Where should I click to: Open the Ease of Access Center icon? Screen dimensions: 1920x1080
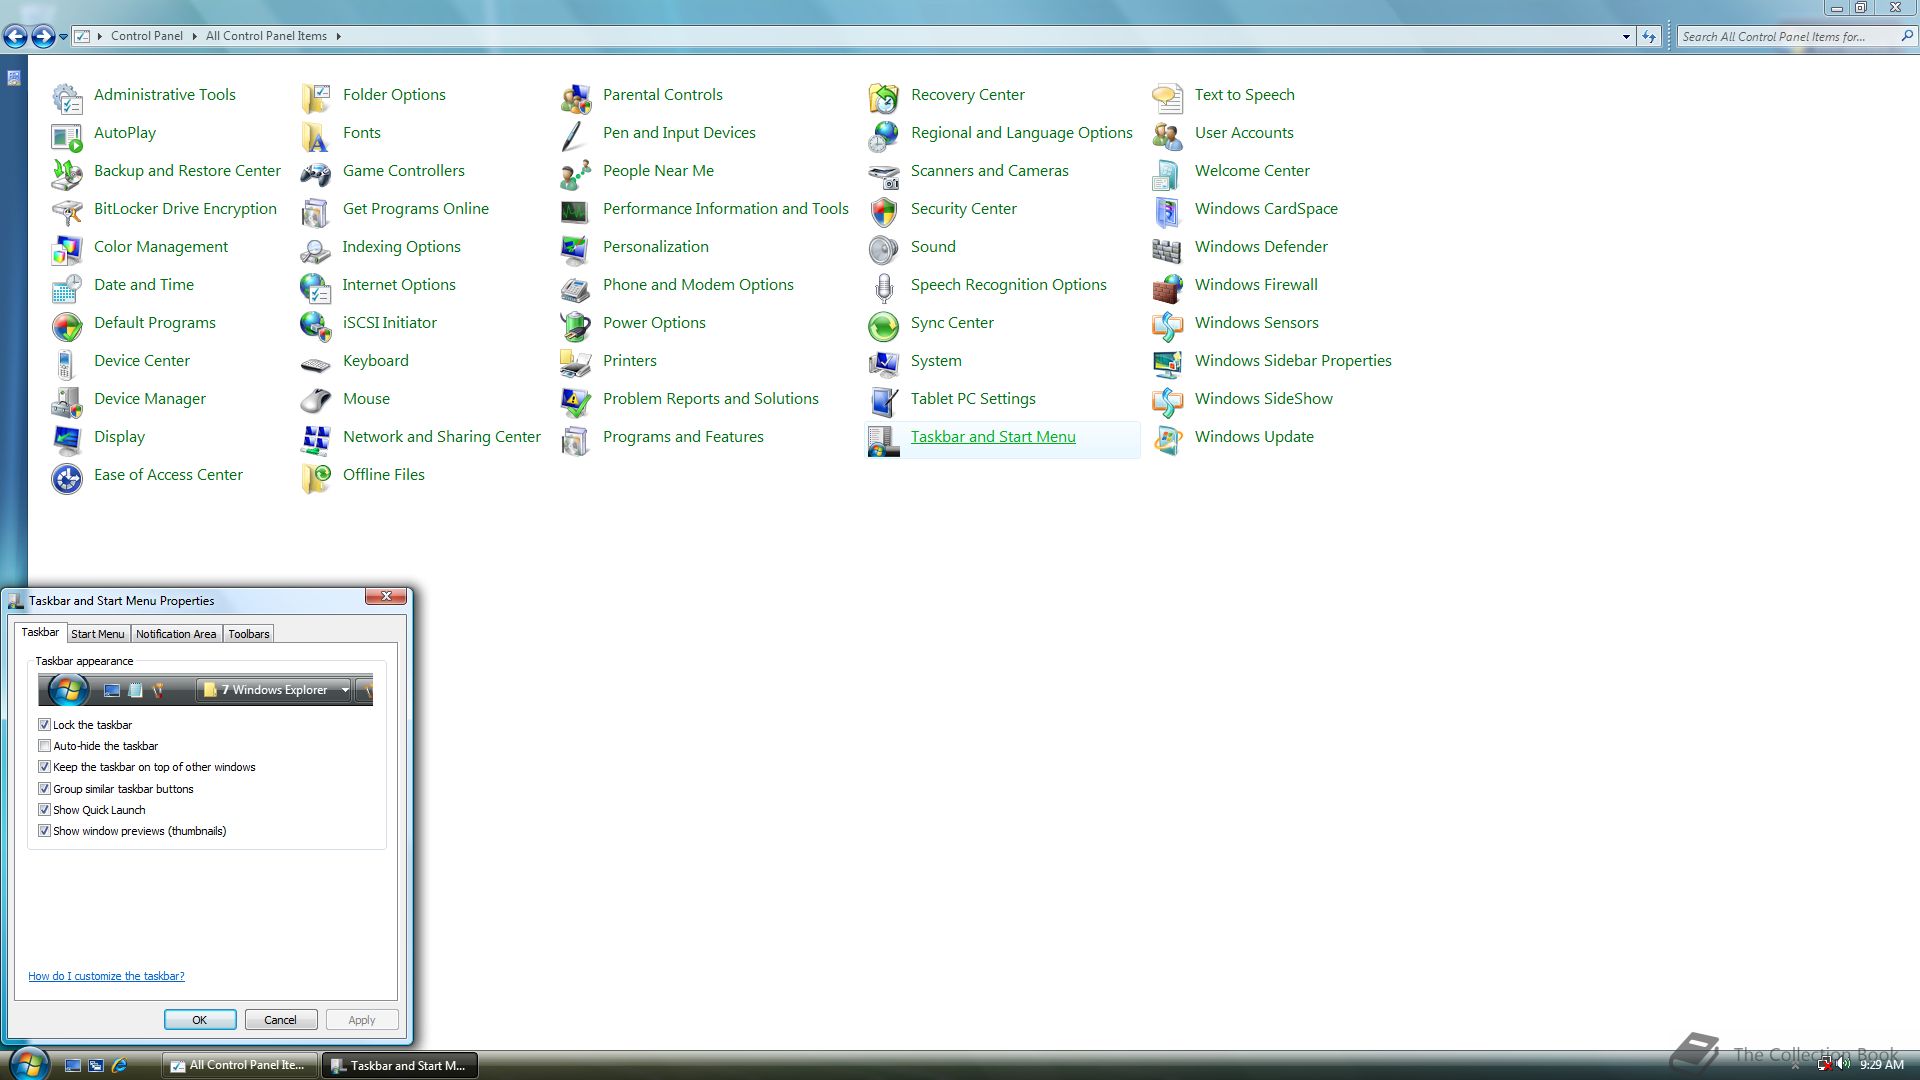(x=67, y=477)
